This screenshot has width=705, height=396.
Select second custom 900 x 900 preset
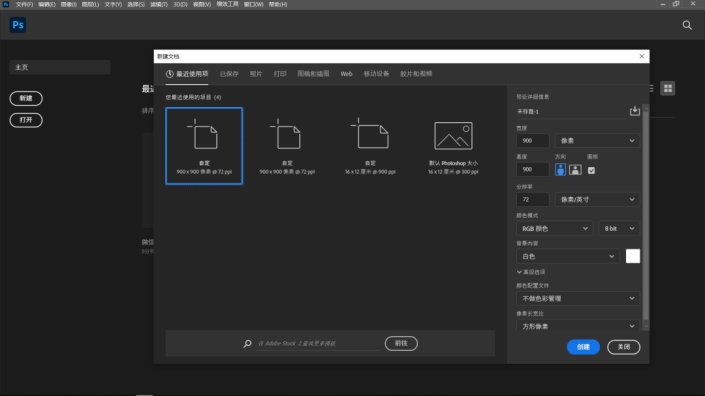(x=287, y=146)
